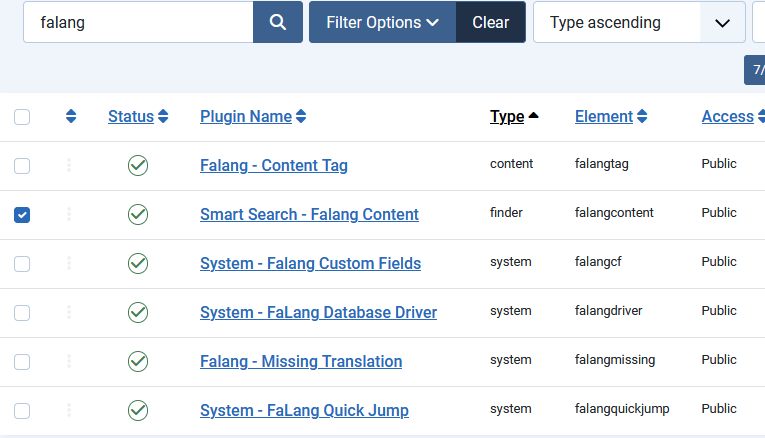
Task: Click the magnifier search button
Action: coord(278,22)
